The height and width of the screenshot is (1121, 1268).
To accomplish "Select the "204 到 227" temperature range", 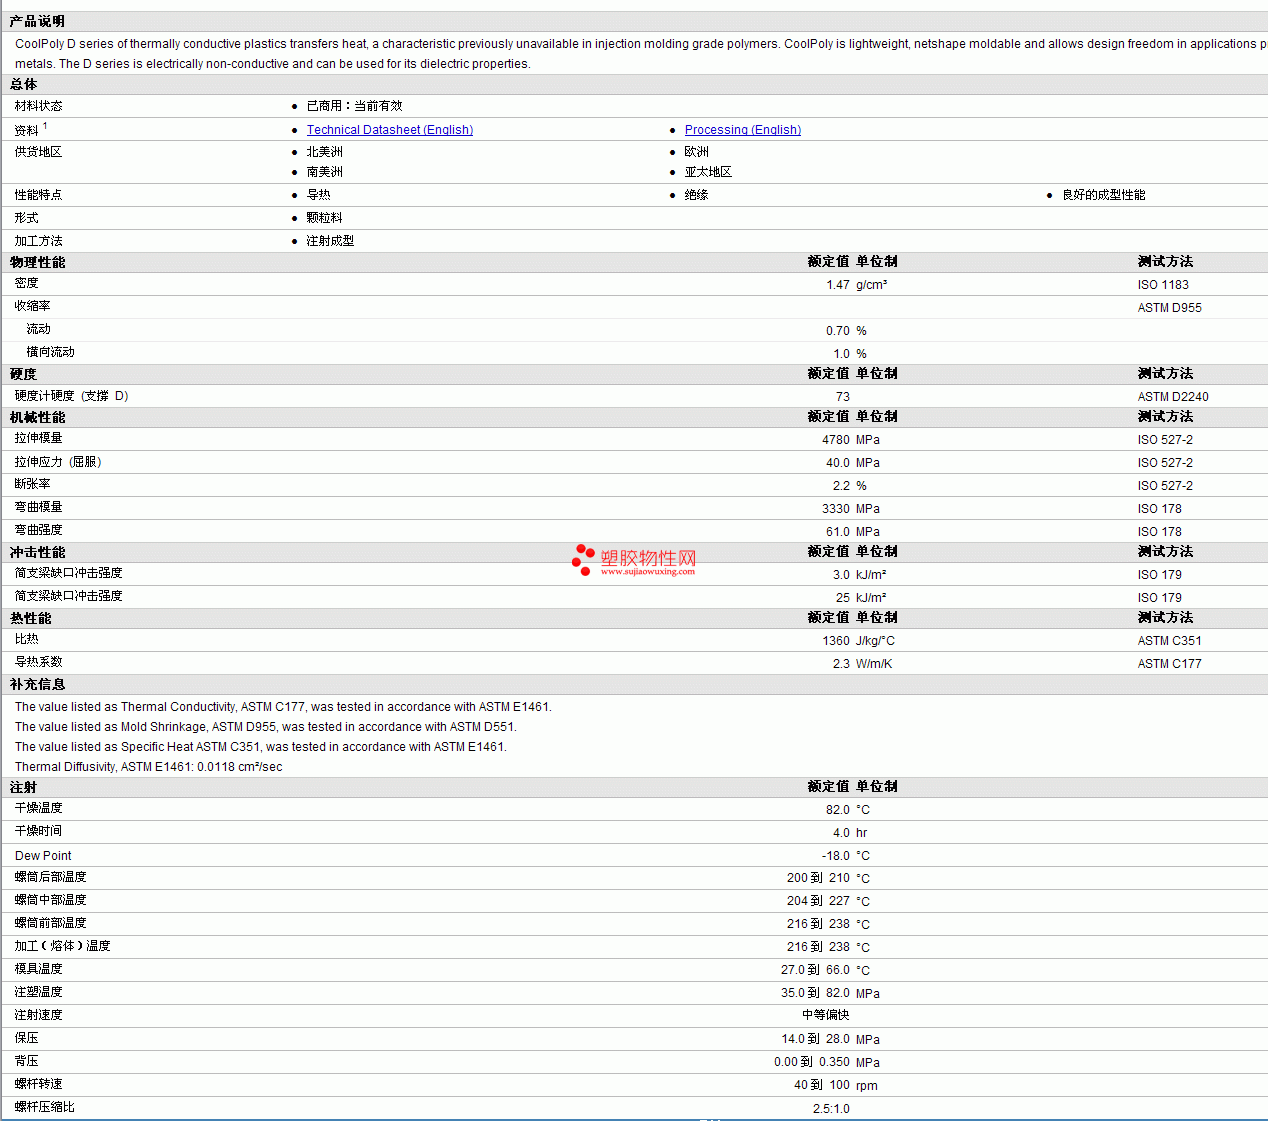I will (818, 901).
